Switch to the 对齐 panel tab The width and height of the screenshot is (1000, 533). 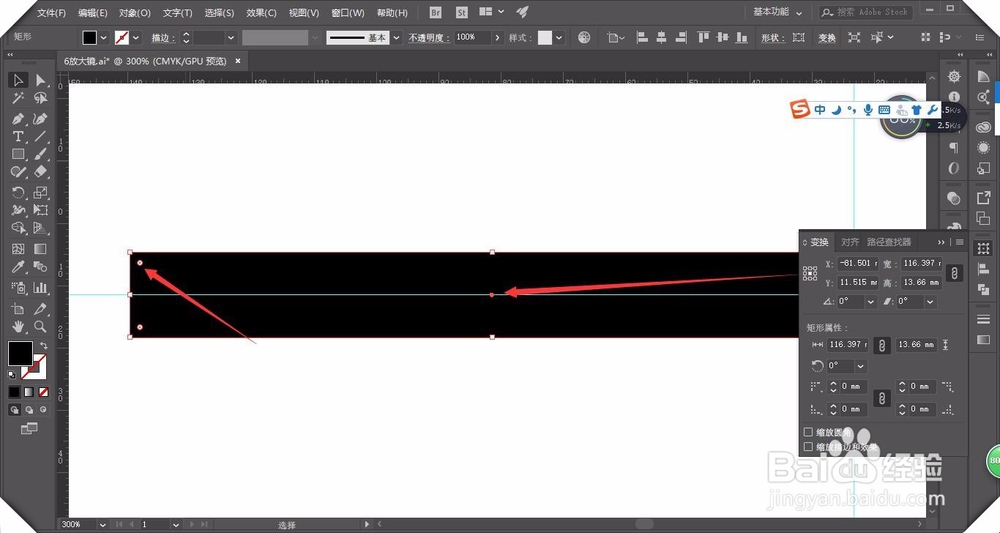(849, 242)
